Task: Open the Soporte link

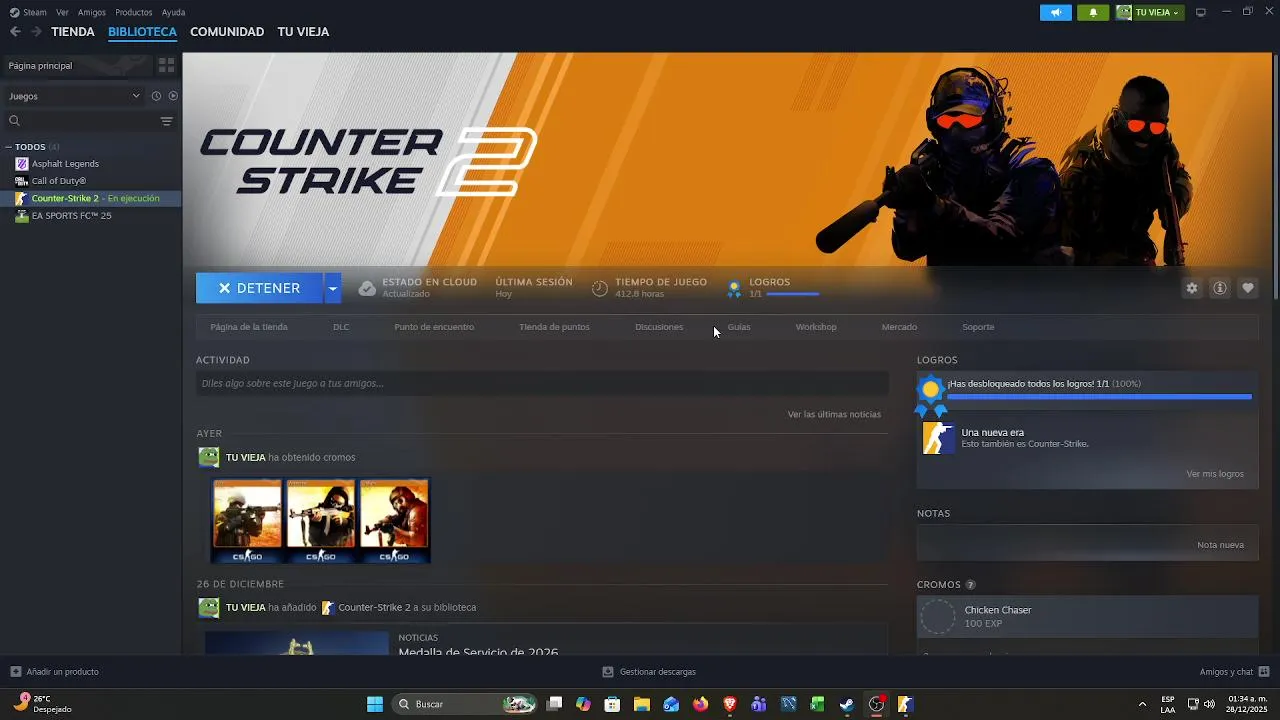Action: pyautogui.click(x=978, y=327)
